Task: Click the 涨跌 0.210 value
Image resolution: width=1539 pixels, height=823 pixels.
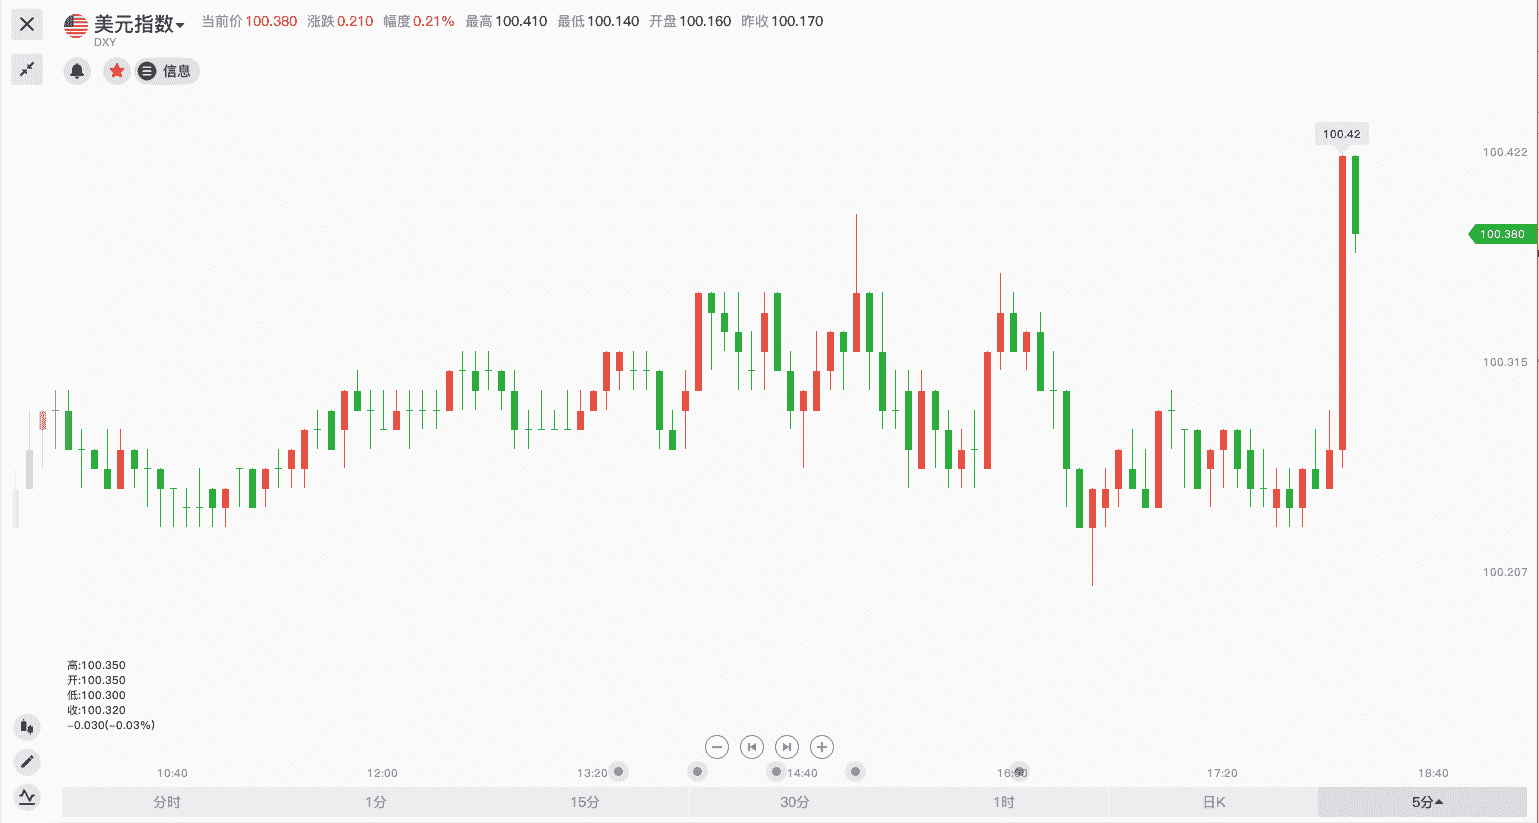Action: point(355,21)
